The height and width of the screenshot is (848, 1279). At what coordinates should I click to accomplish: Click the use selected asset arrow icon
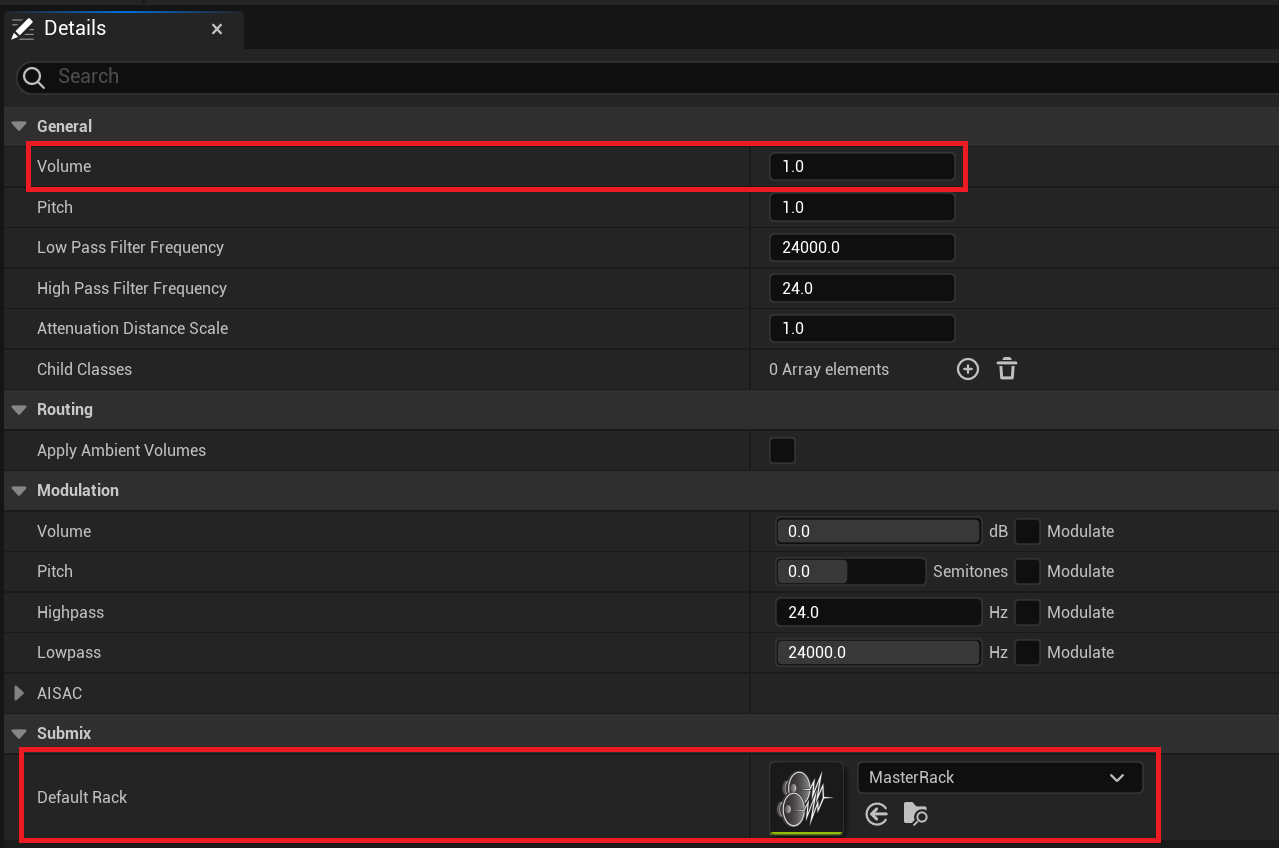tap(877, 815)
